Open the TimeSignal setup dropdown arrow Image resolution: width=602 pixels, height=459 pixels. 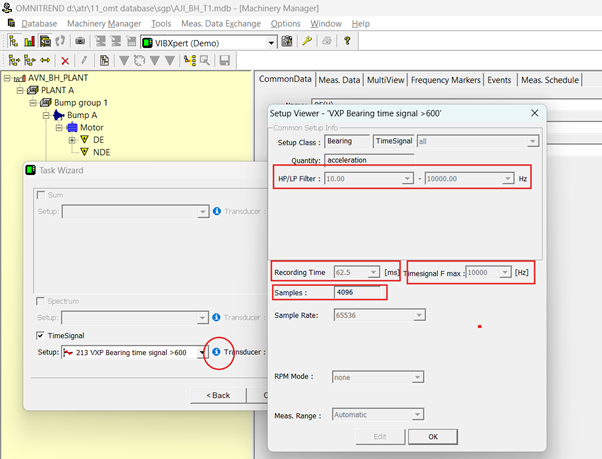click(202, 352)
